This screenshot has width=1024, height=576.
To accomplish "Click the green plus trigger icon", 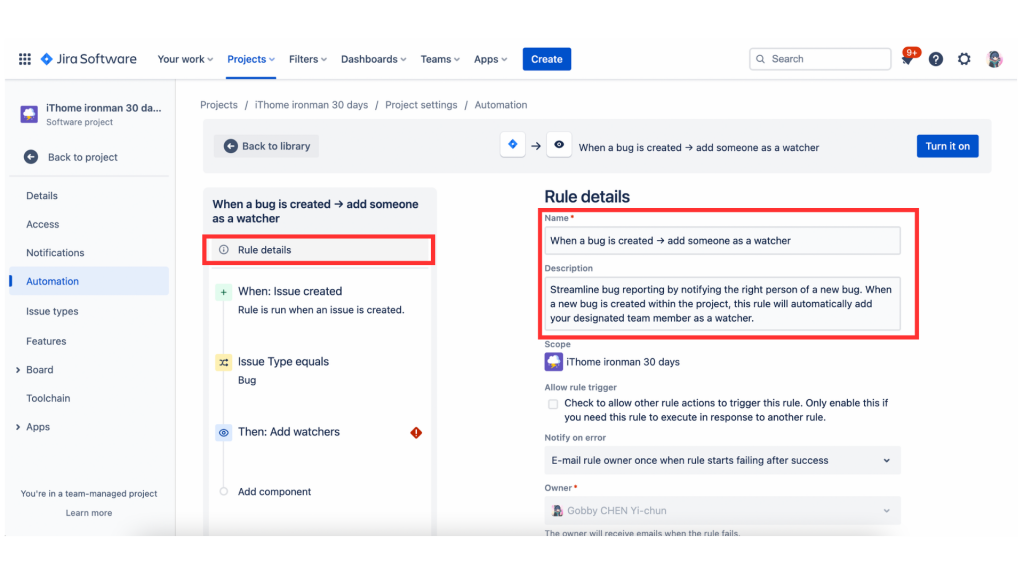I will coord(223,292).
